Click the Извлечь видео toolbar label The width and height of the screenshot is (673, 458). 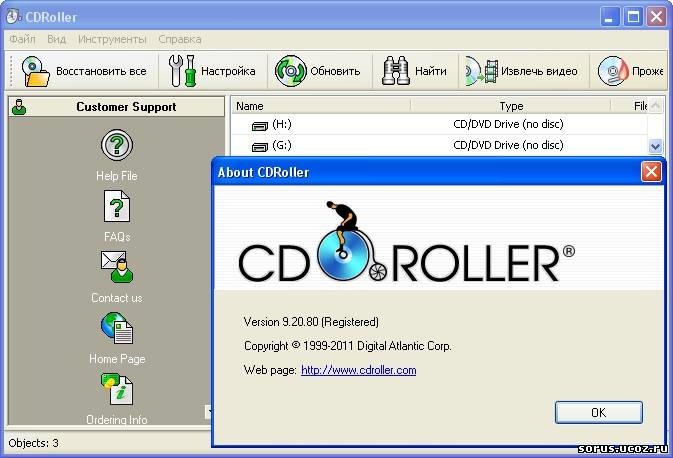pyautogui.click(x=539, y=71)
